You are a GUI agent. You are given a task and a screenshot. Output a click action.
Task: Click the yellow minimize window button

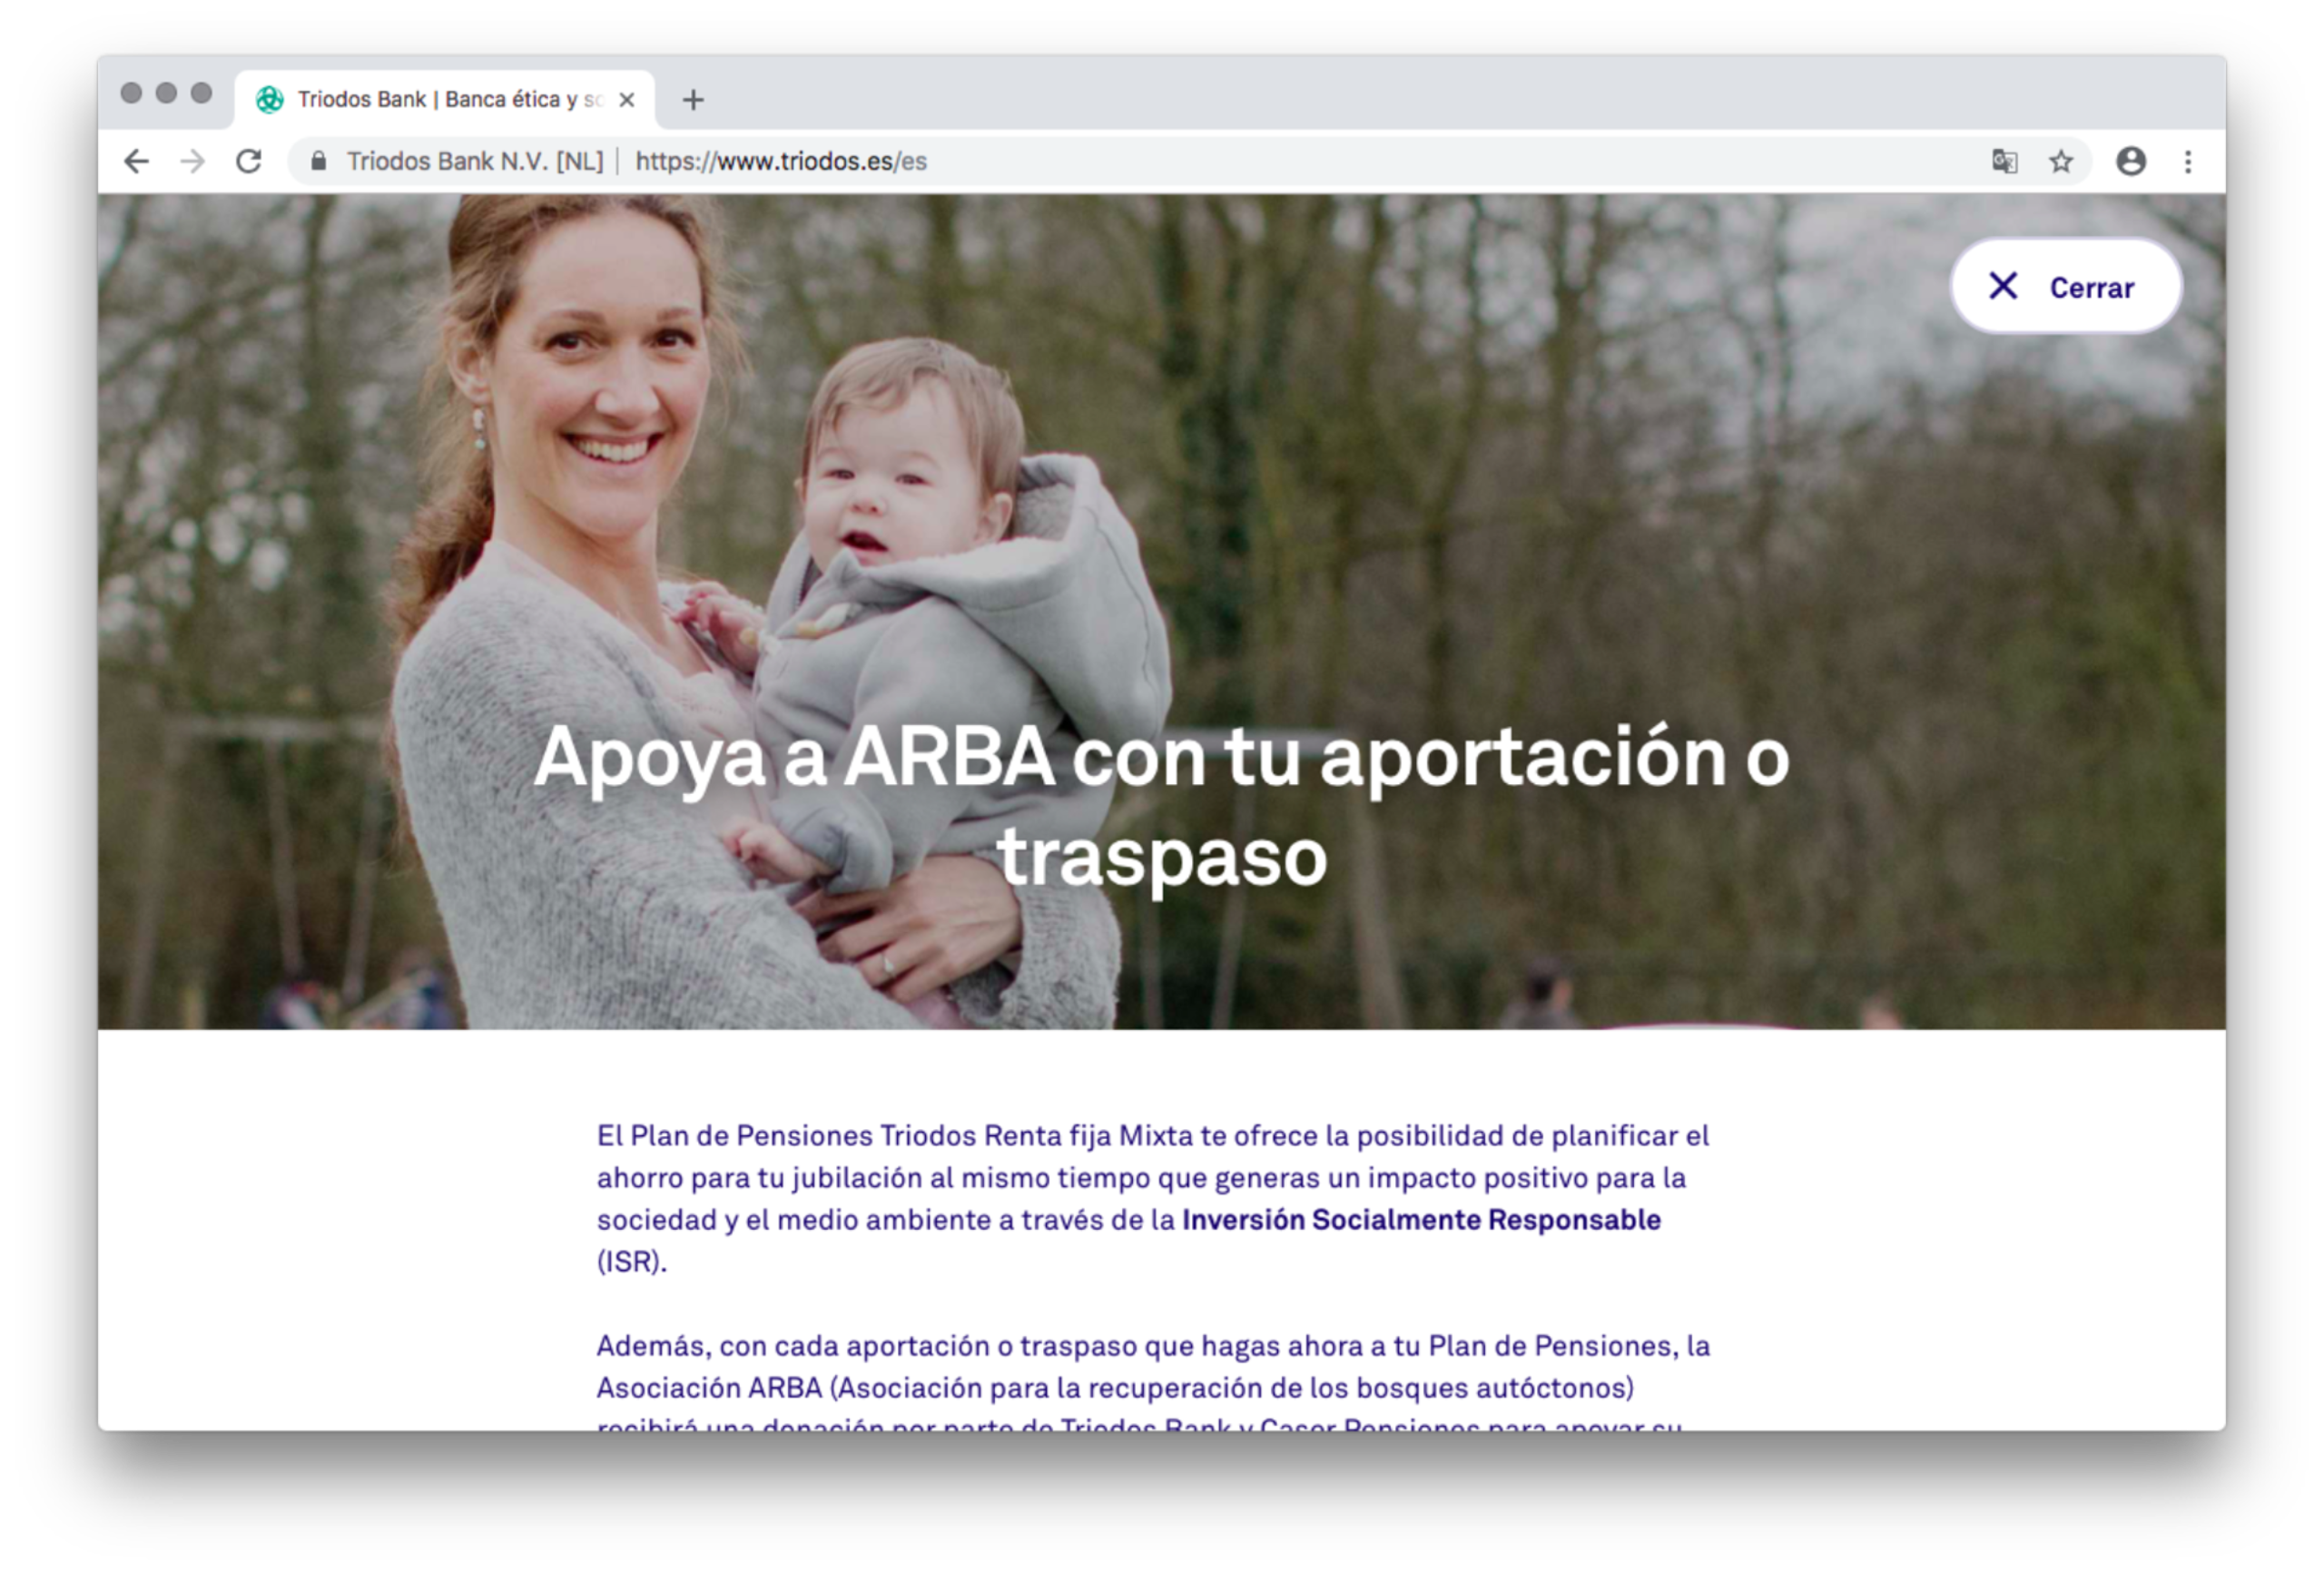tap(166, 93)
